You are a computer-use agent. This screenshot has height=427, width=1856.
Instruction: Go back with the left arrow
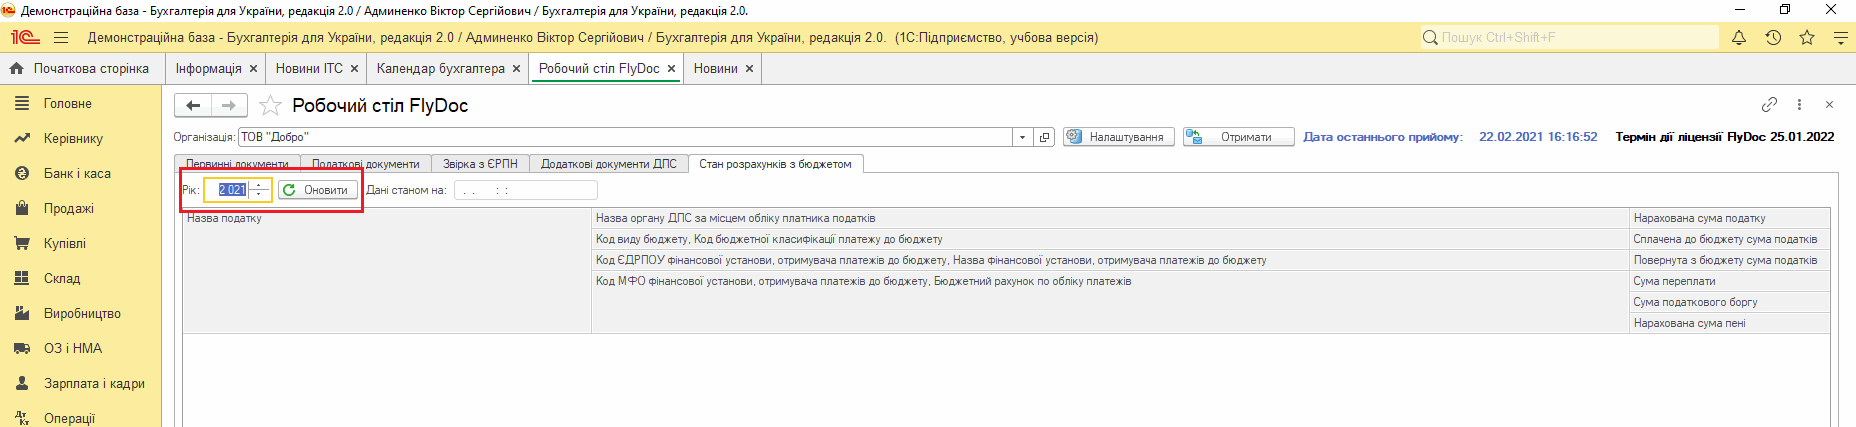[x=193, y=105]
